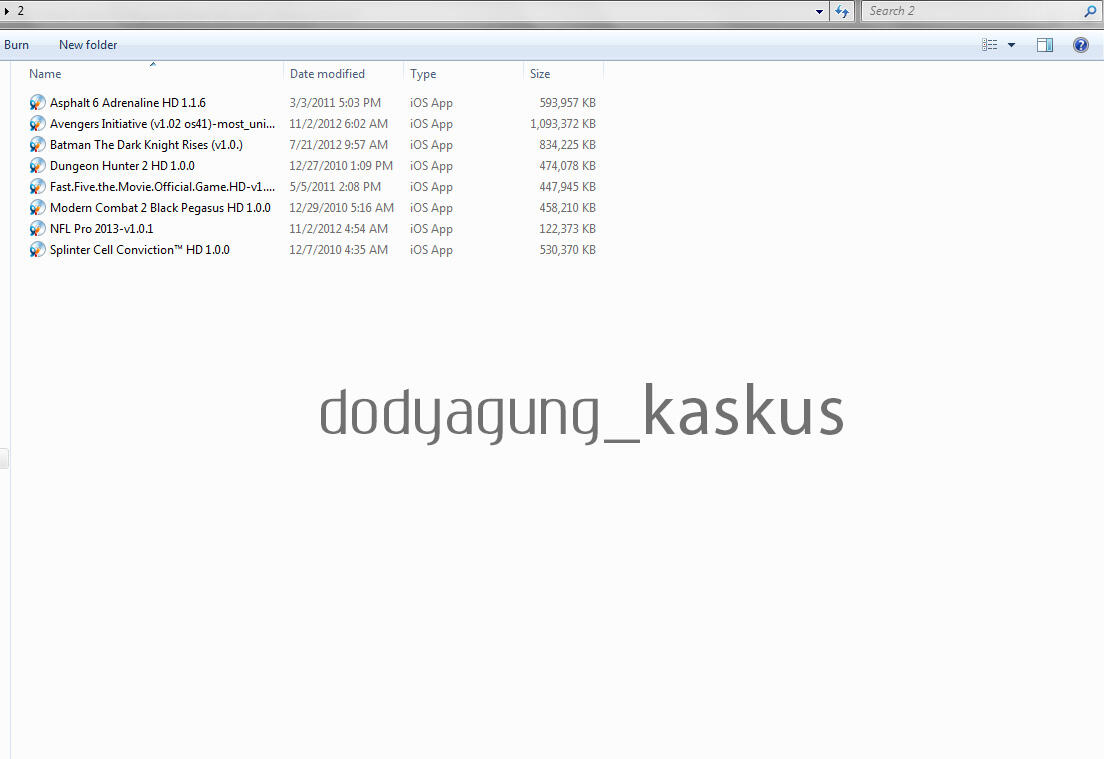Click the folder 2 breadcrumb in address bar
The width and height of the screenshot is (1104, 759).
20,11
